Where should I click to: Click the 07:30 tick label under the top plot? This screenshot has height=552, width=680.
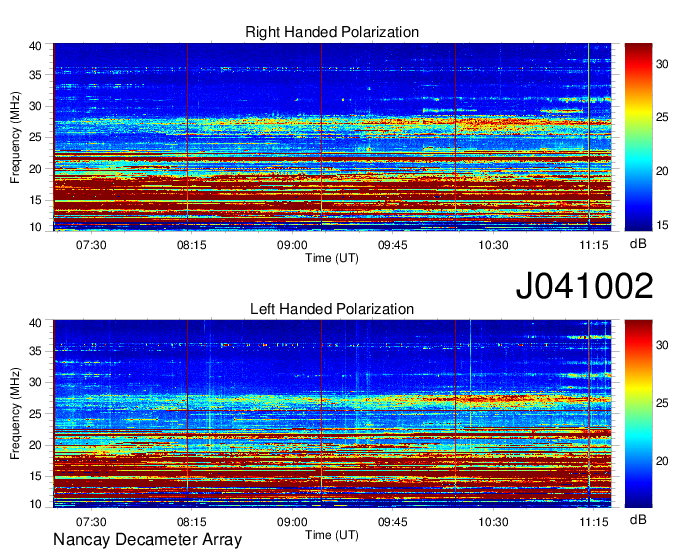91,245
